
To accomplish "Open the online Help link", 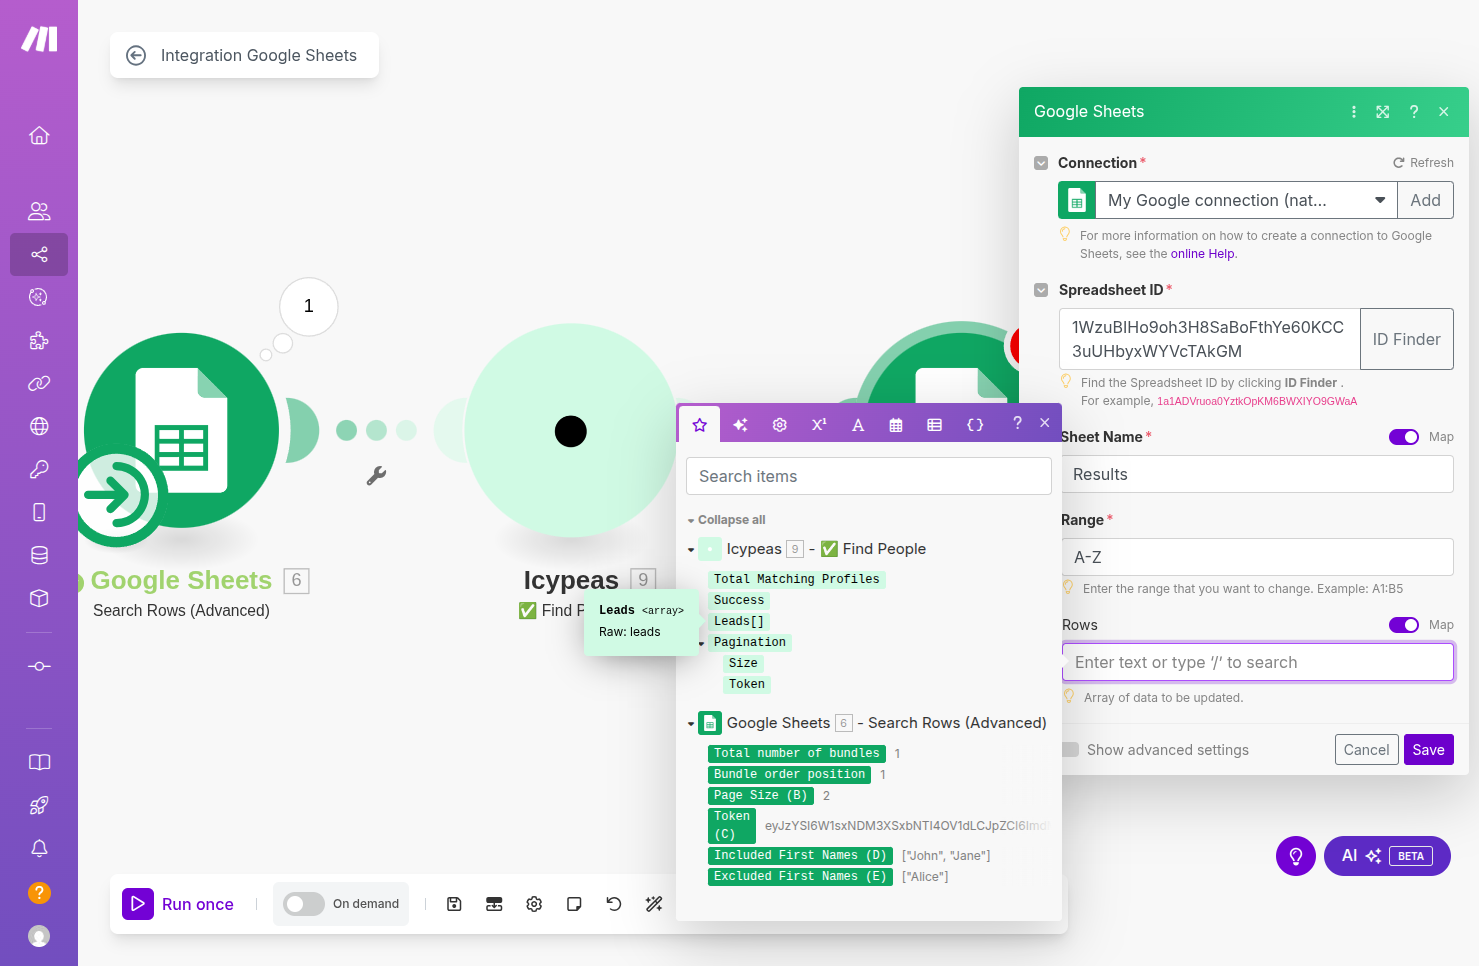I will coord(1204,254).
